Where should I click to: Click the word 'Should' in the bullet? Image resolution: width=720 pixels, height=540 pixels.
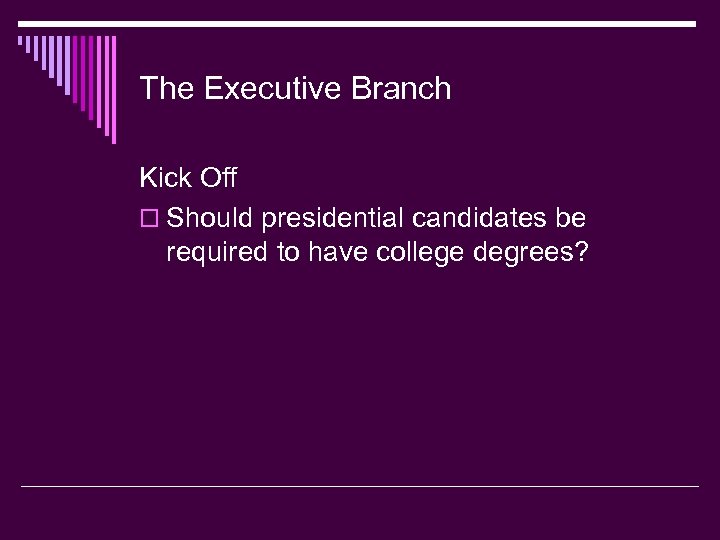pyautogui.click(x=207, y=218)
